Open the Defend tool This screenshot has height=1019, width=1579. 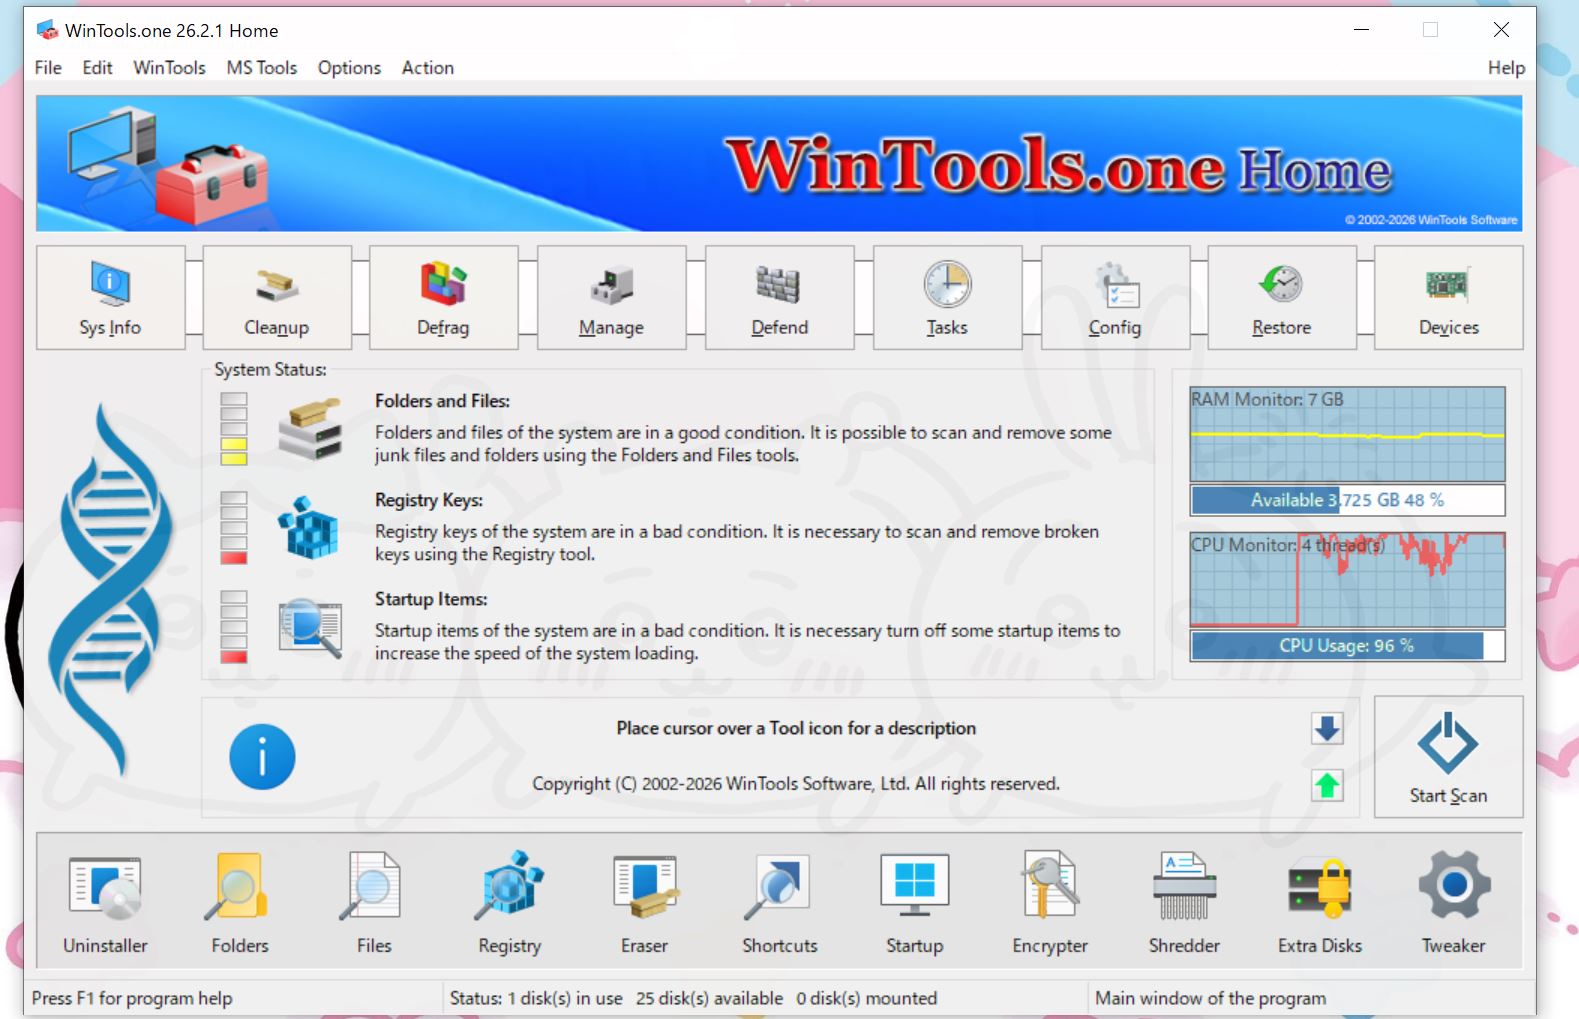tap(780, 297)
